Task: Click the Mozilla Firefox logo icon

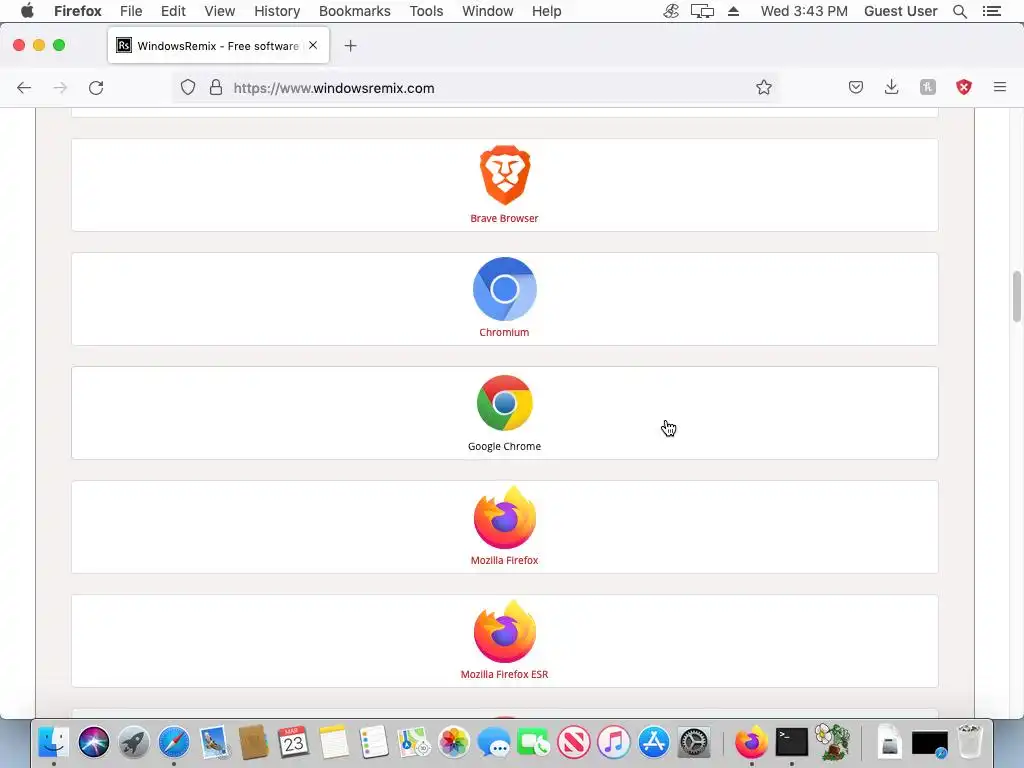Action: 504,518
